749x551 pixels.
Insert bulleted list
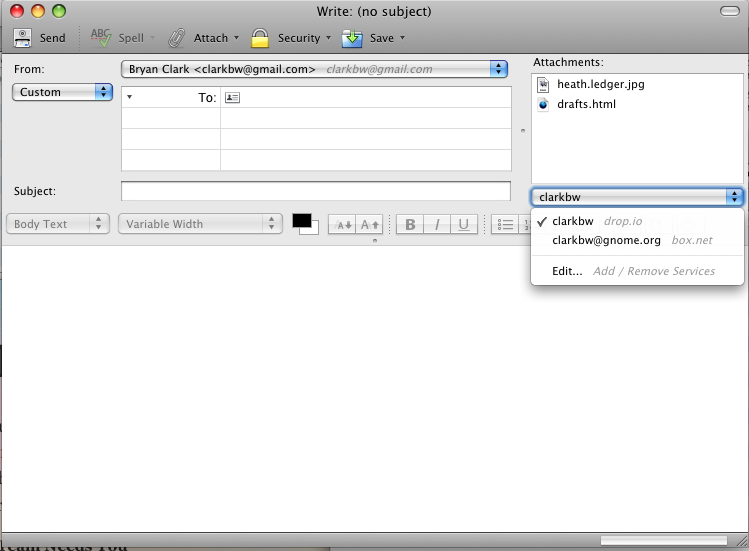tap(505, 224)
